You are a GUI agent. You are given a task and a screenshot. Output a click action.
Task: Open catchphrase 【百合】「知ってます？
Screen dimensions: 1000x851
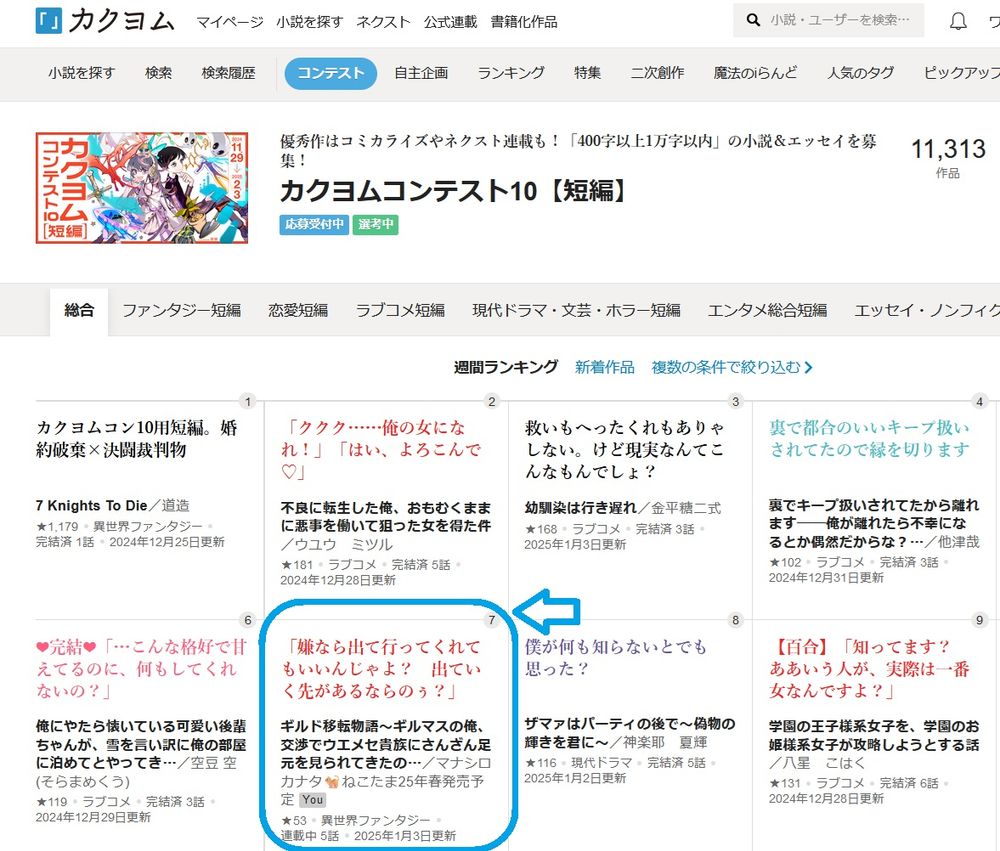tap(869, 669)
